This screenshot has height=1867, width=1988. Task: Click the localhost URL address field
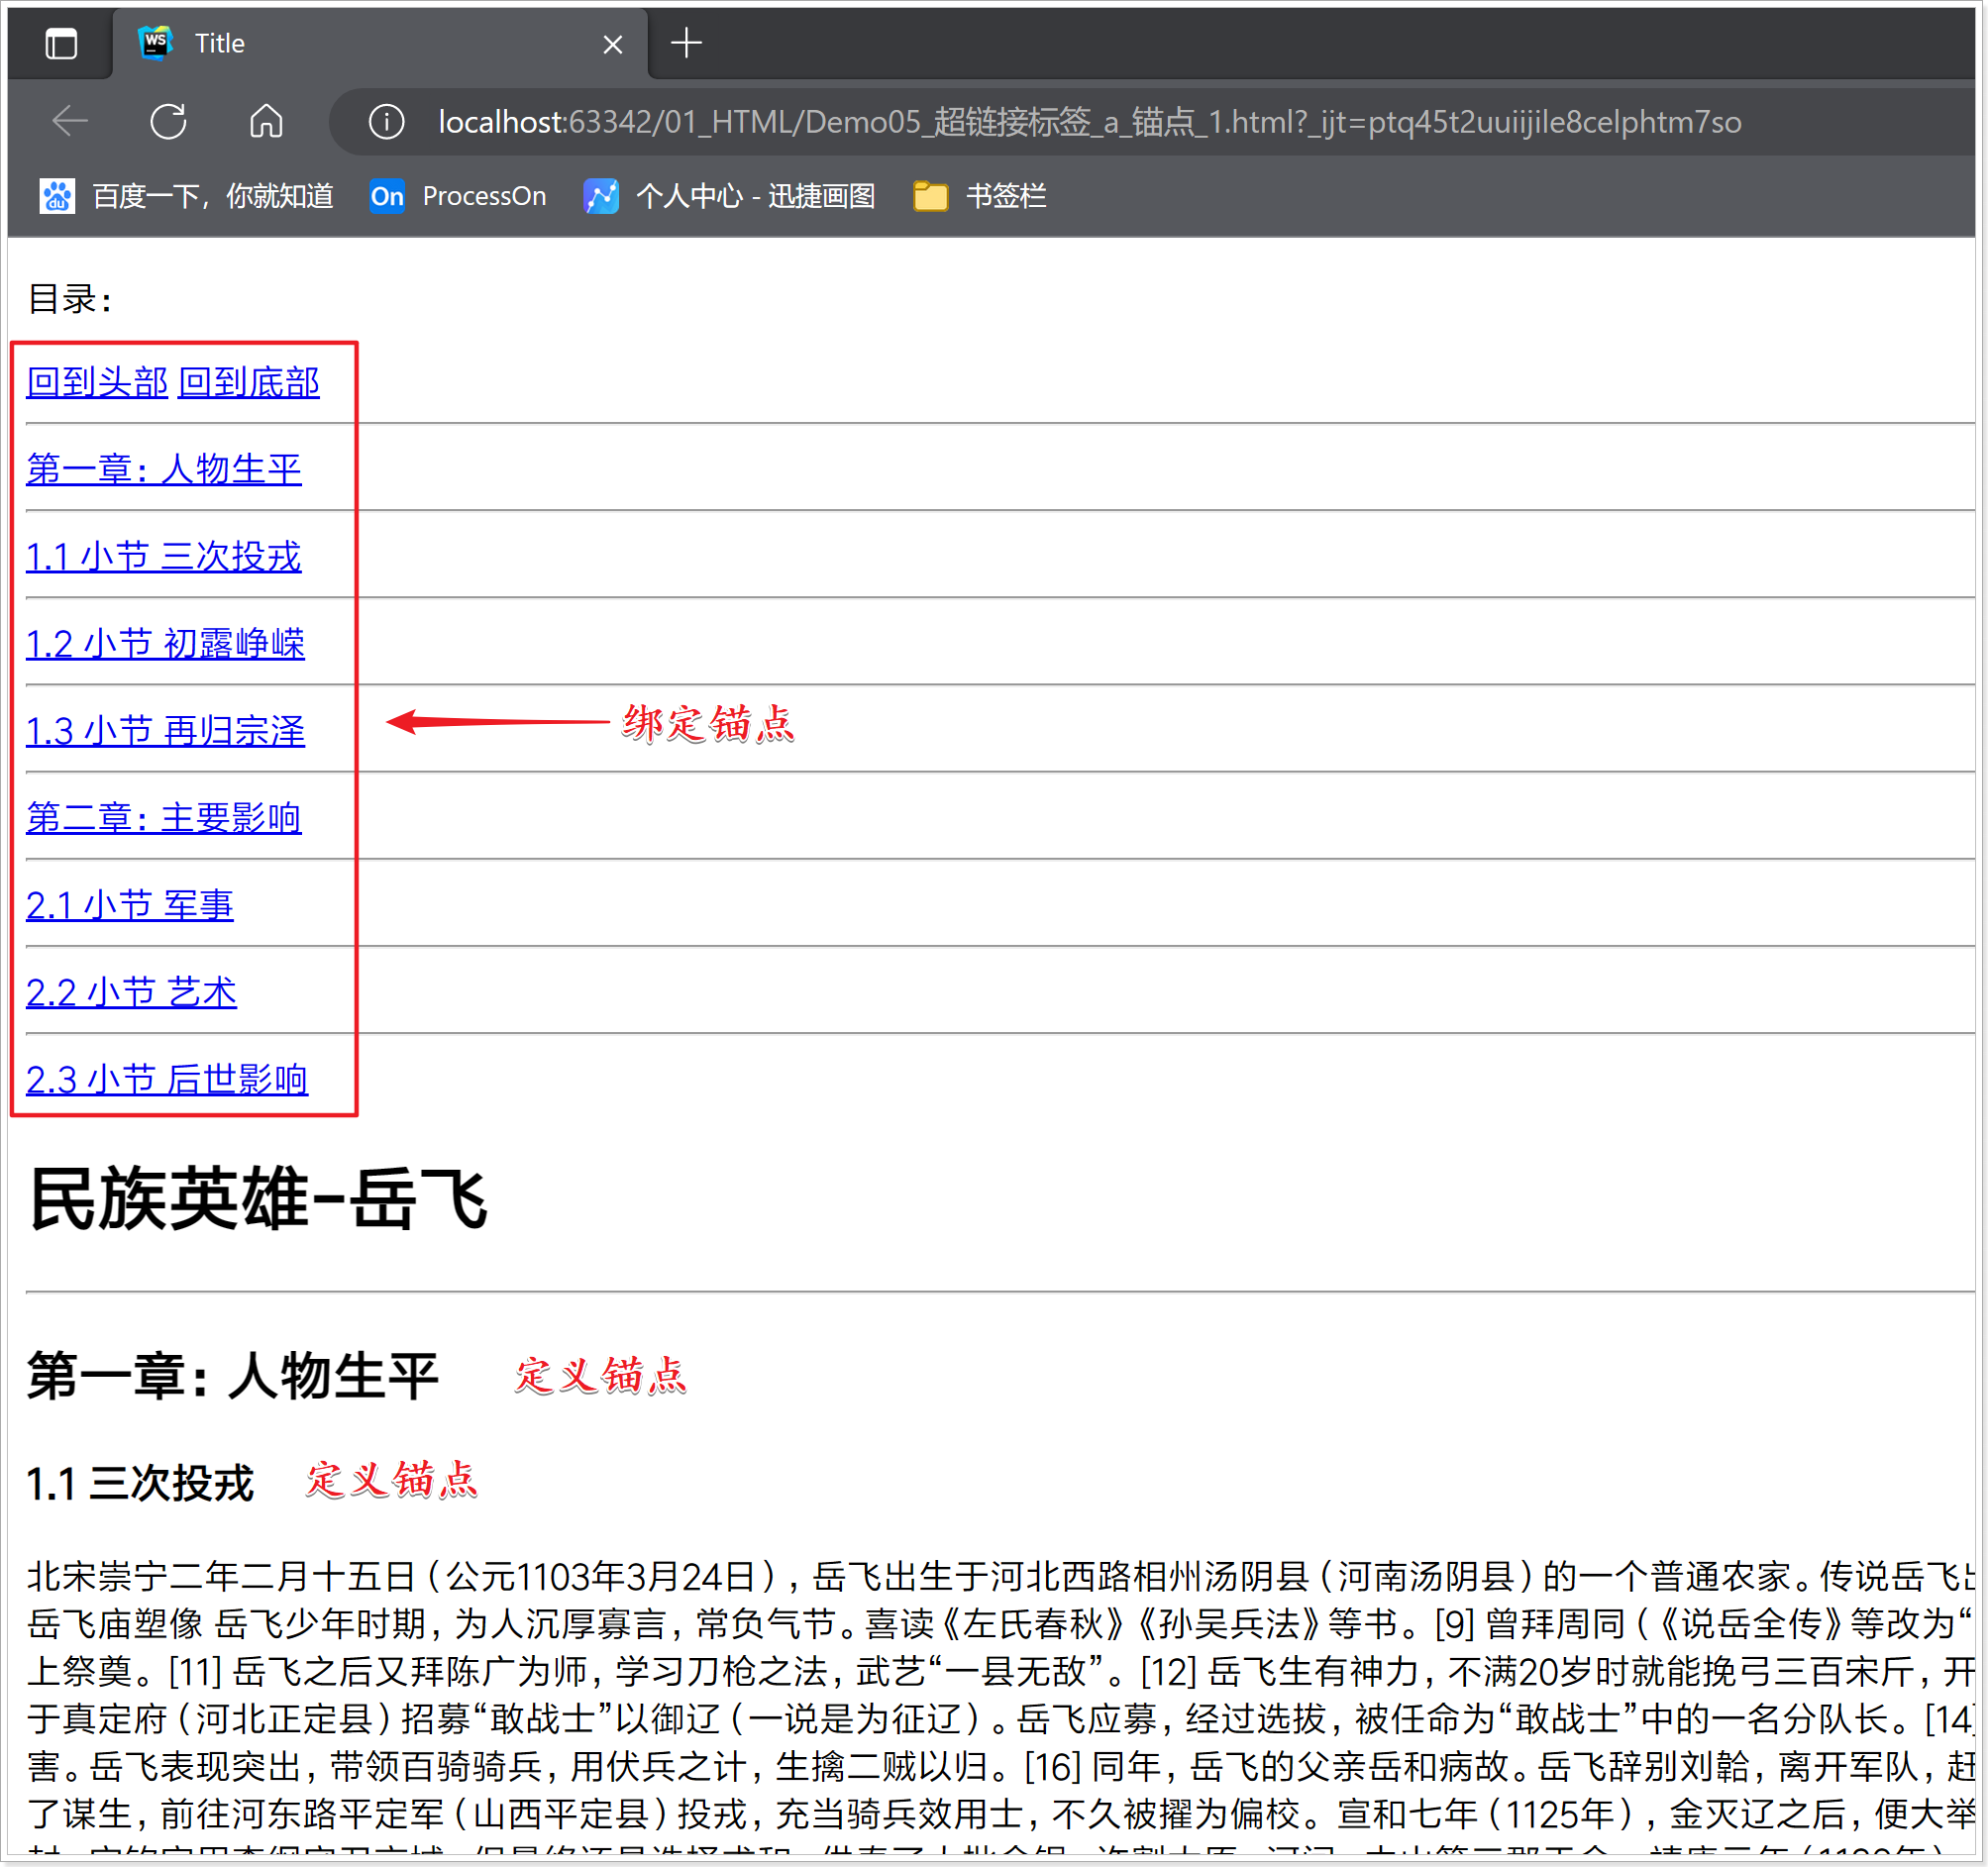point(1090,122)
